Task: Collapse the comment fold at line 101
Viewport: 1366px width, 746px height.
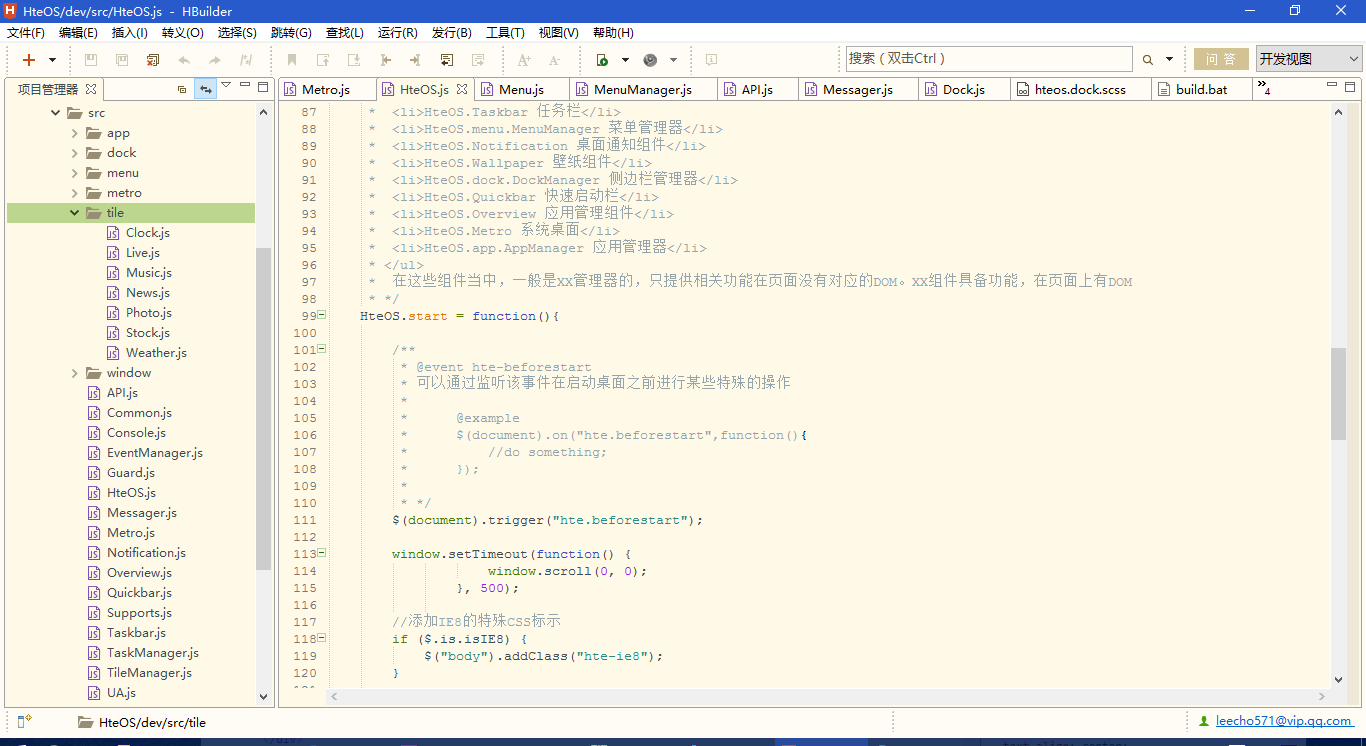Action: [x=322, y=350]
